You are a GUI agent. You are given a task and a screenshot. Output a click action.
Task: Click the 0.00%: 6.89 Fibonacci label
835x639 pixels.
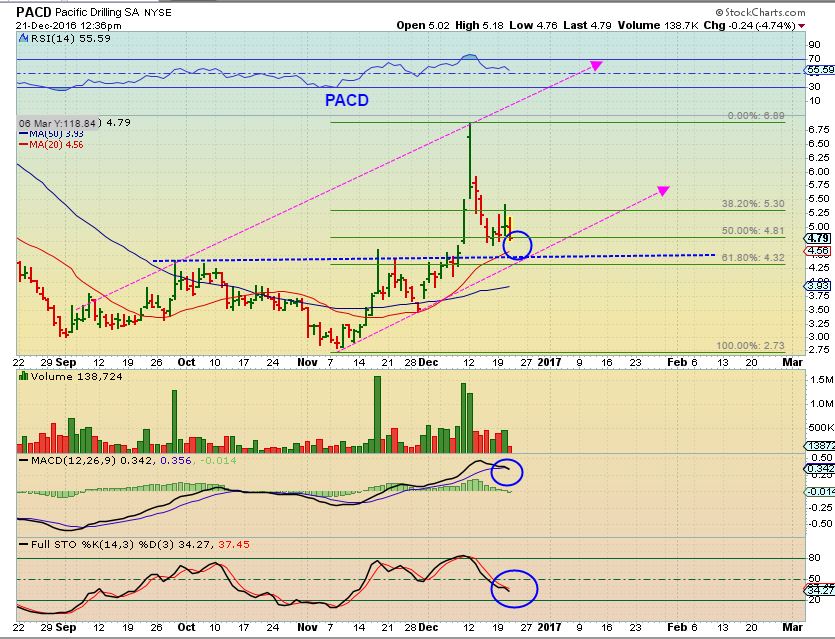tap(756, 116)
